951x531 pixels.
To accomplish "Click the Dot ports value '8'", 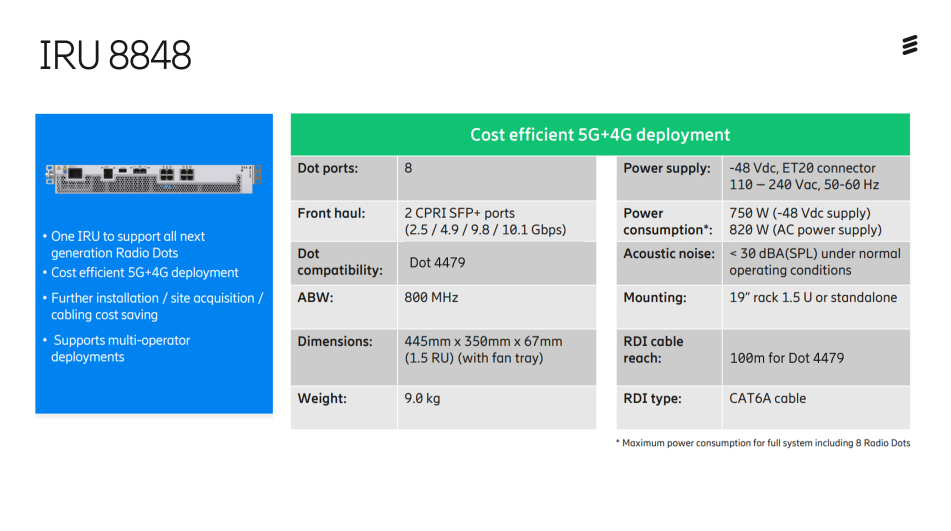I will 408,168.
